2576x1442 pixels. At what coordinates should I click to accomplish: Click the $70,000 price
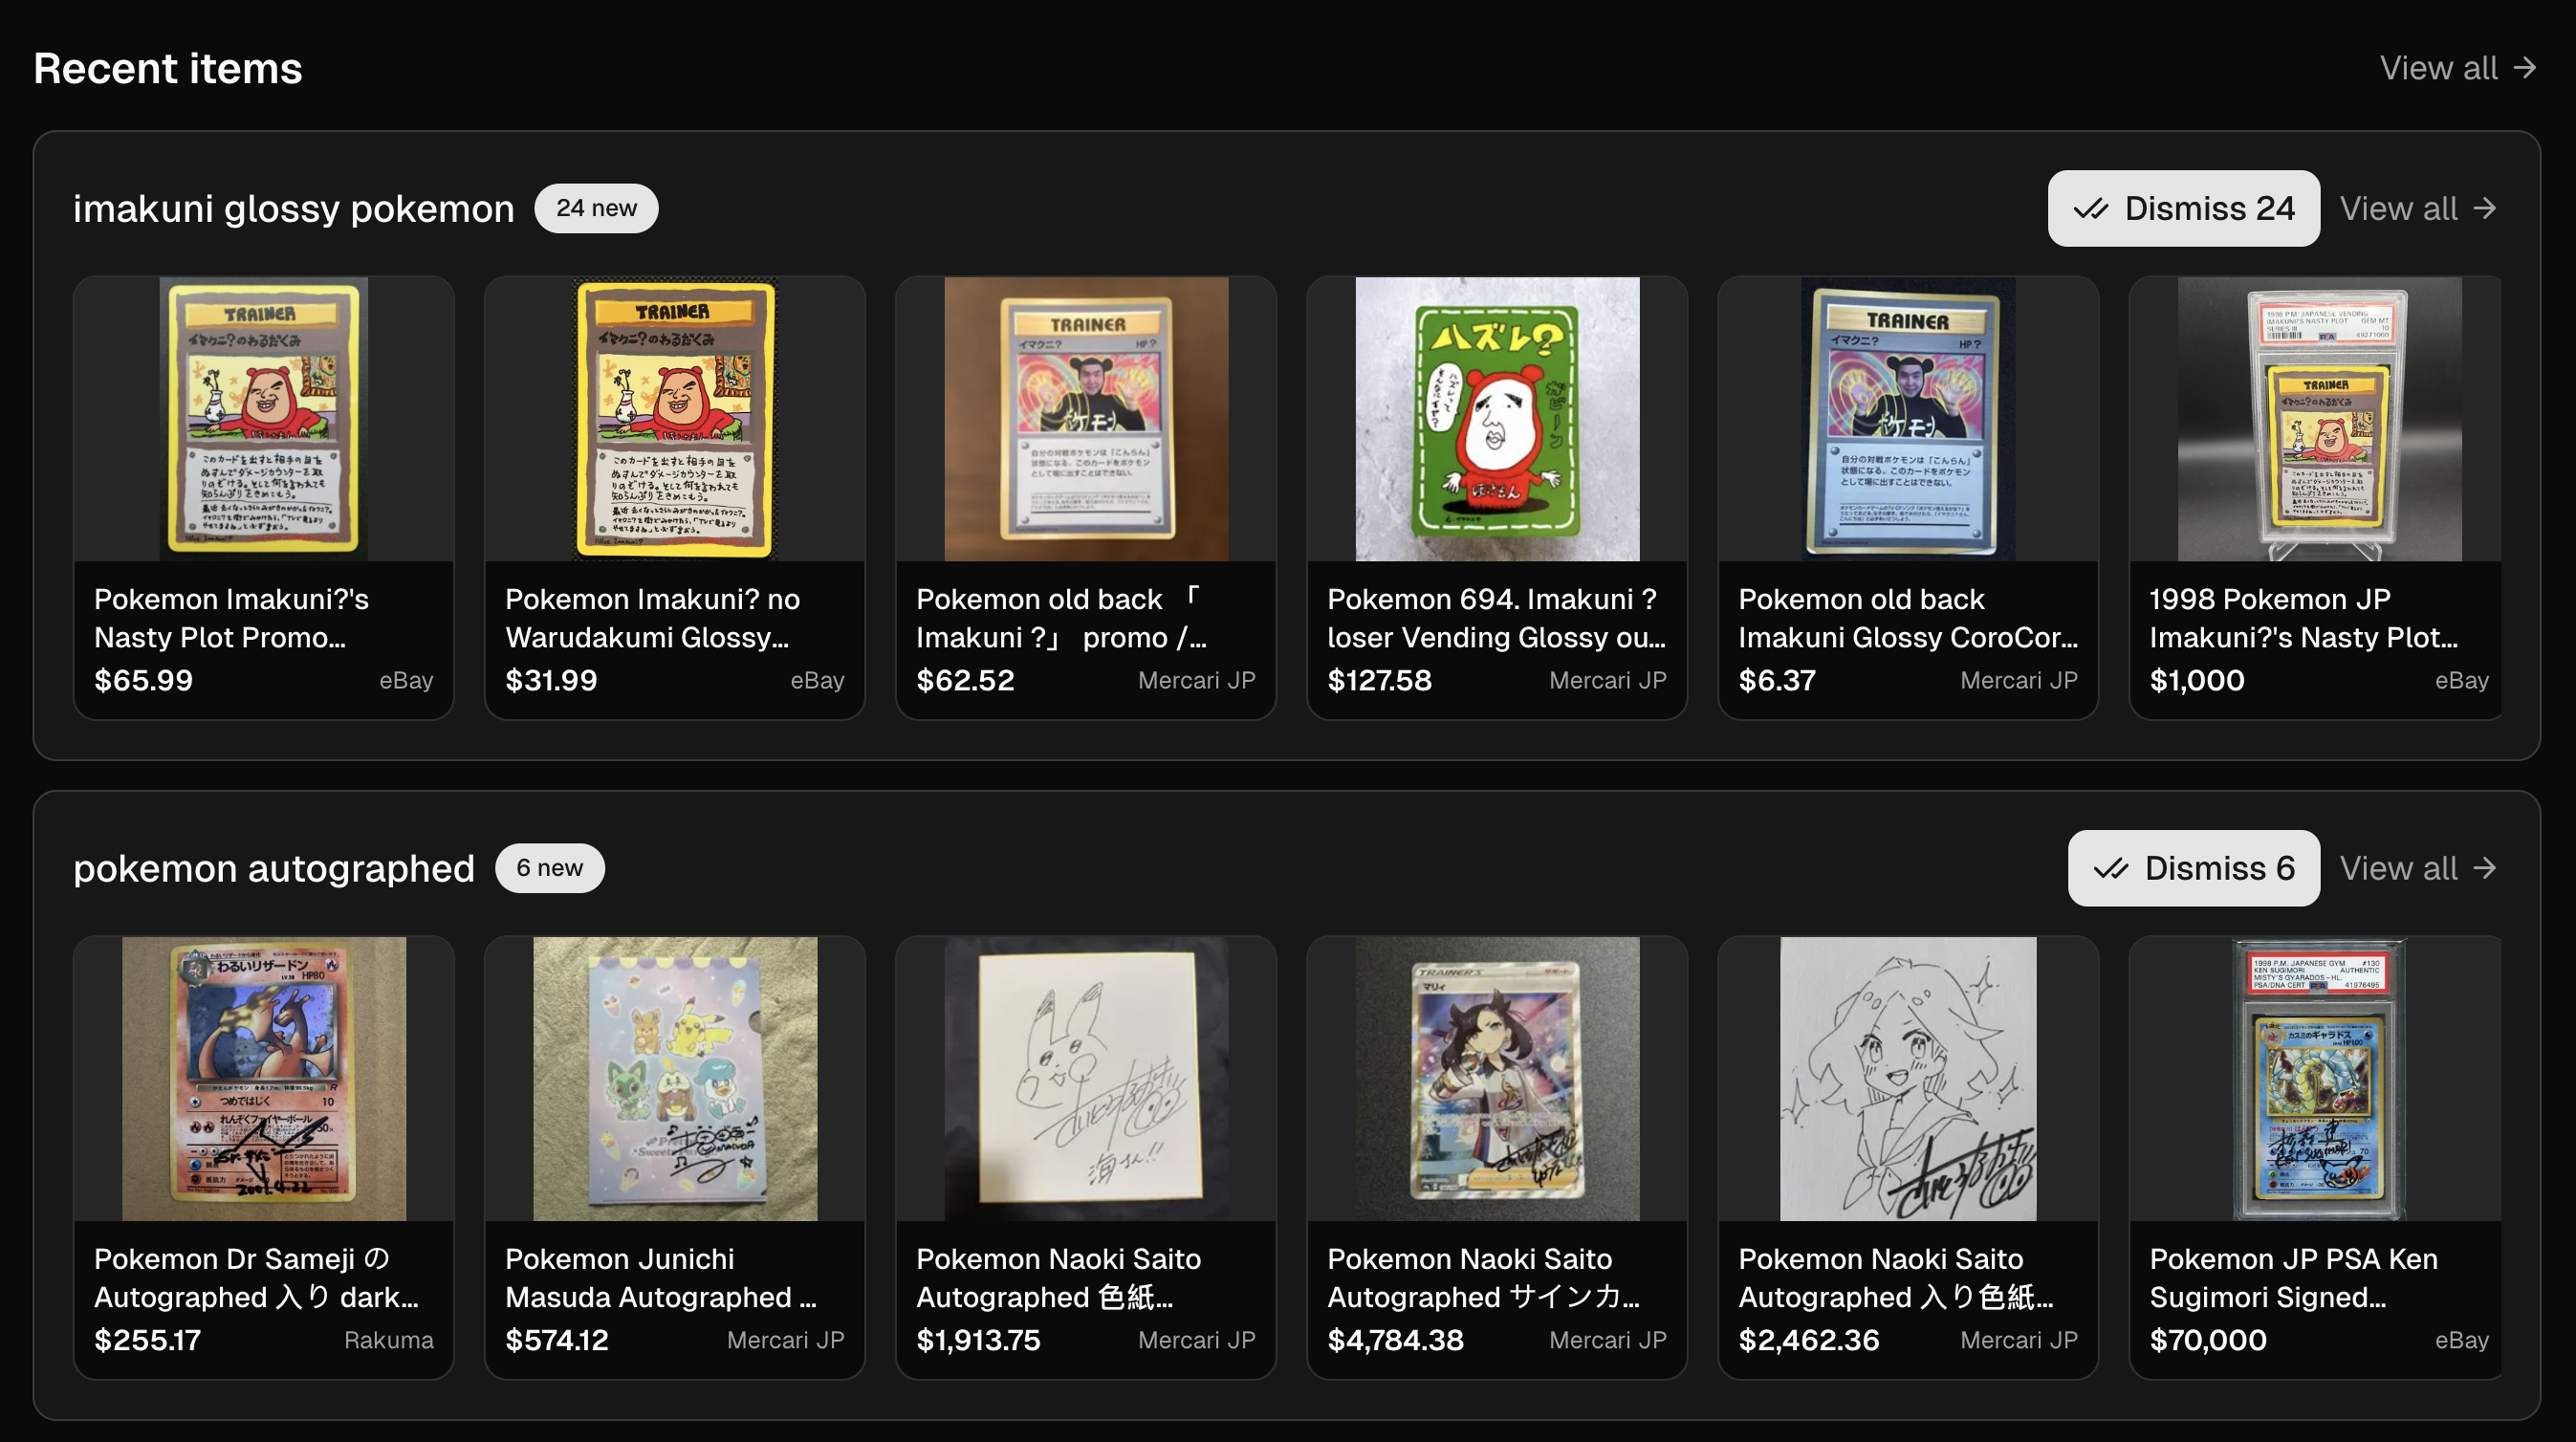[2207, 1340]
